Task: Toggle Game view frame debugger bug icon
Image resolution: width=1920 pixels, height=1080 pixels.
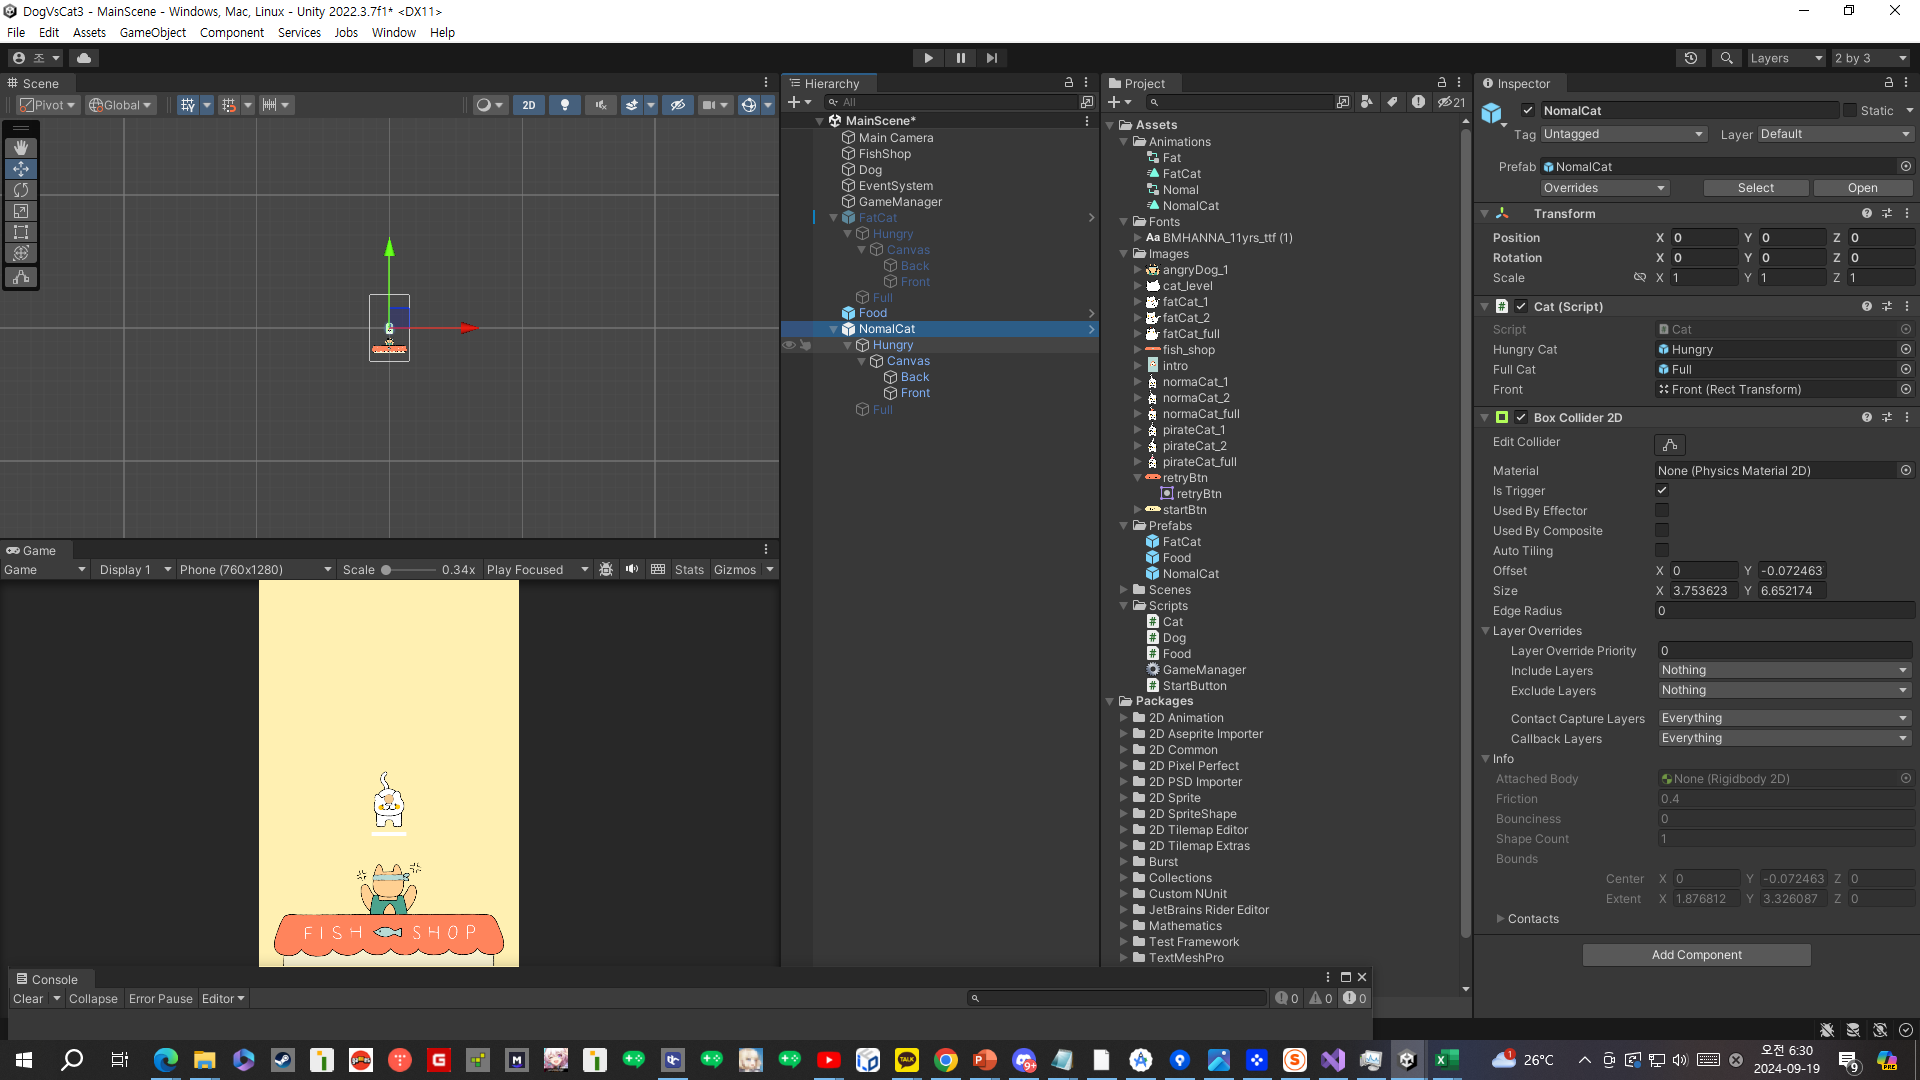Action: click(x=606, y=570)
